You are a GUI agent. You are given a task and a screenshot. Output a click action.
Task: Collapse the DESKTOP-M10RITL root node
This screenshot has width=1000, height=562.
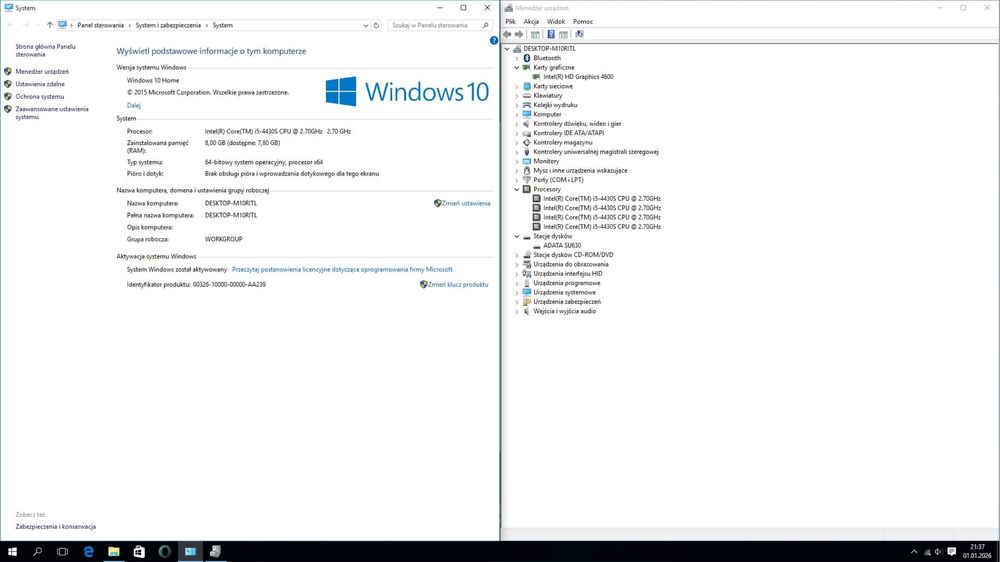click(x=508, y=48)
